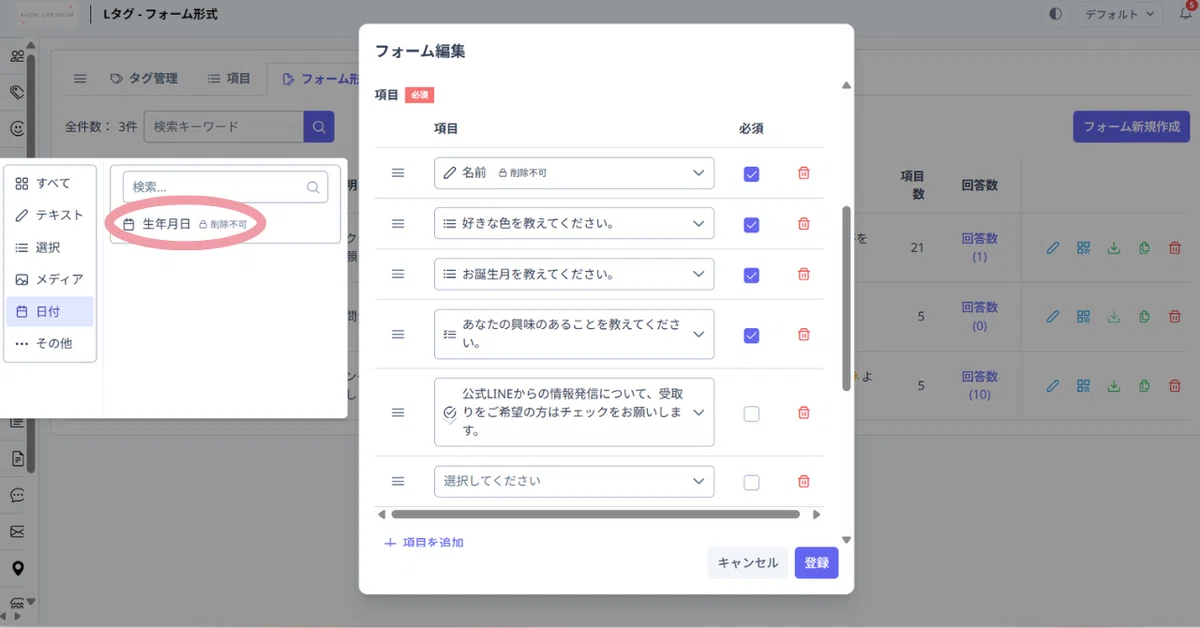Image resolution: width=1200 pixels, height=628 pixels.
Task: Select メディア category filter
Action: [x=50, y=279]
